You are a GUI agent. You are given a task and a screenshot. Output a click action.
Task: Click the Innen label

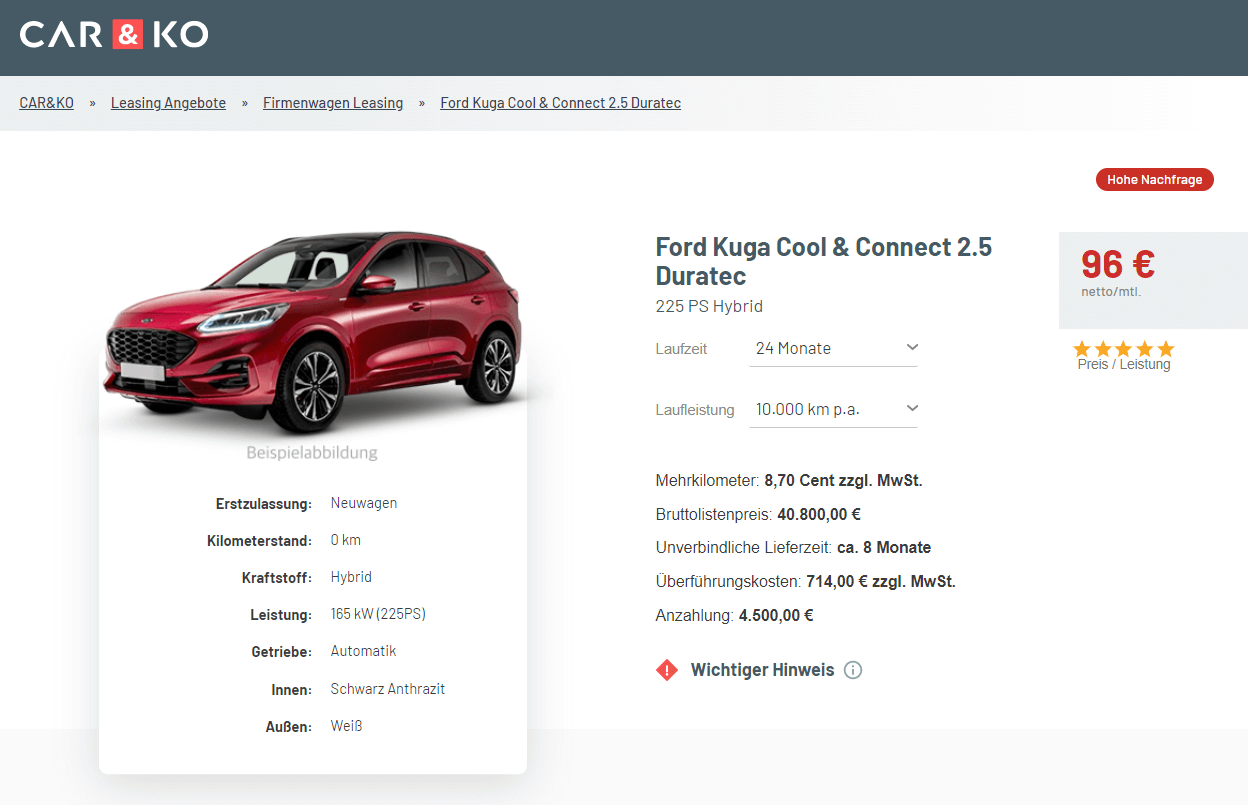pyautogui.click(x=292, y=689)
